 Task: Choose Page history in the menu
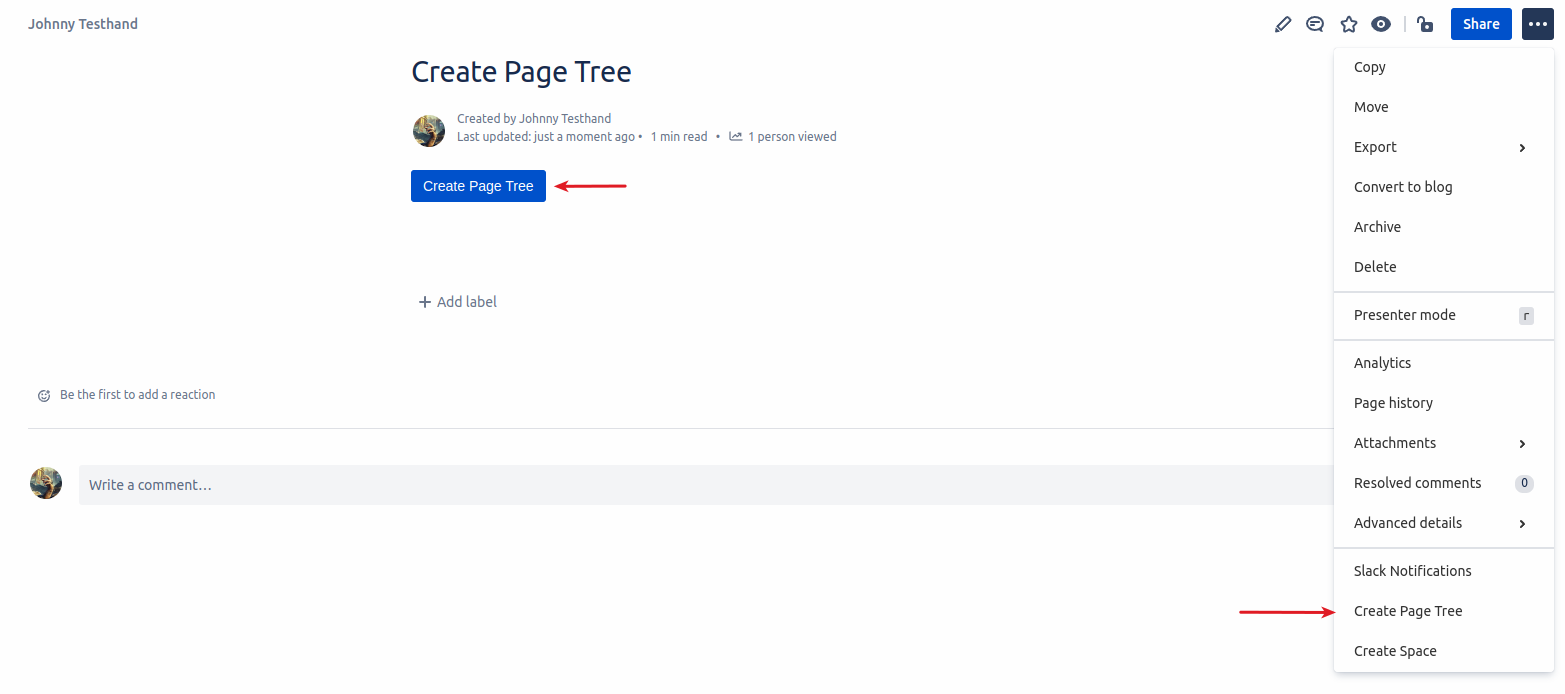click(x=1393, y=403)
